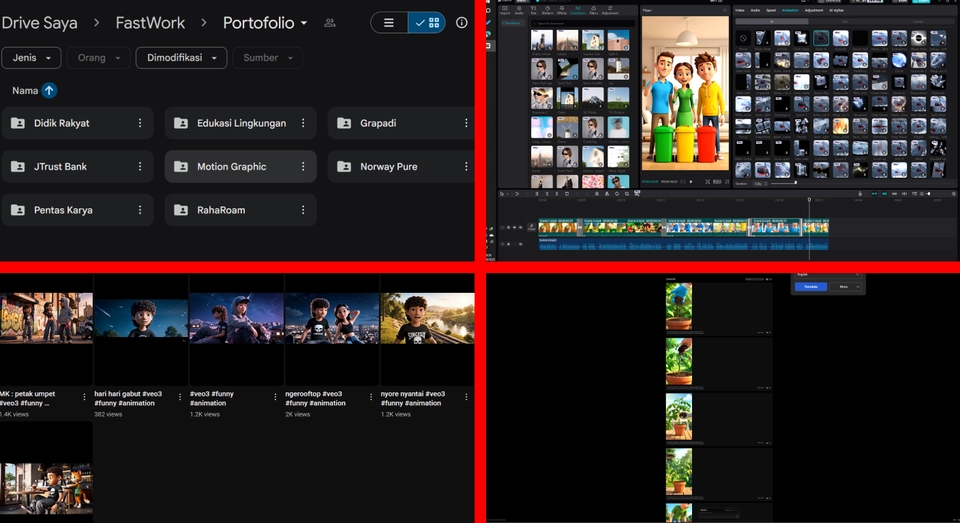Image resolution: width=960 pixels, height=523 pixels.
Task: Open more options for Didik Rakyat folder
Action: point(140,123)
